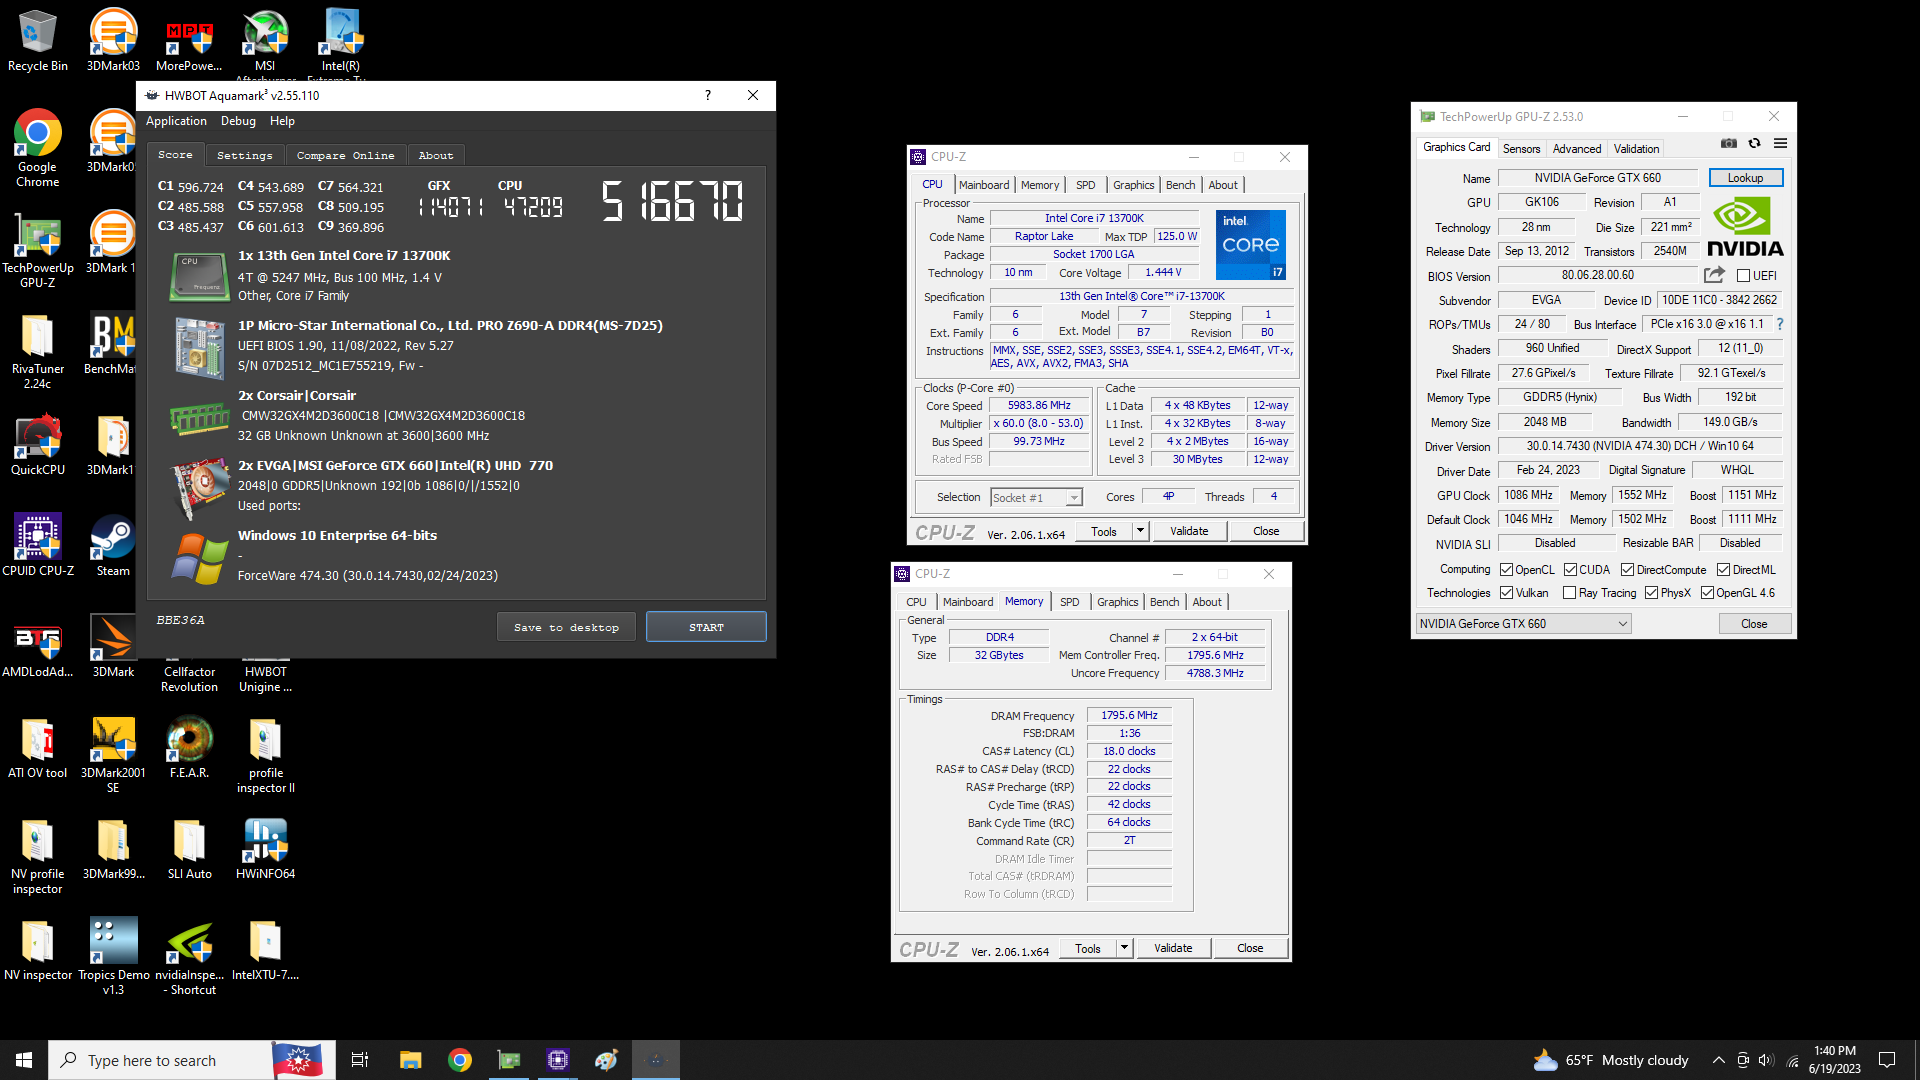This screenshot has height=1080, width=1920.
Task: Open the AMDLoadAd... desktop icon
Action: click(x=38, y=646)
